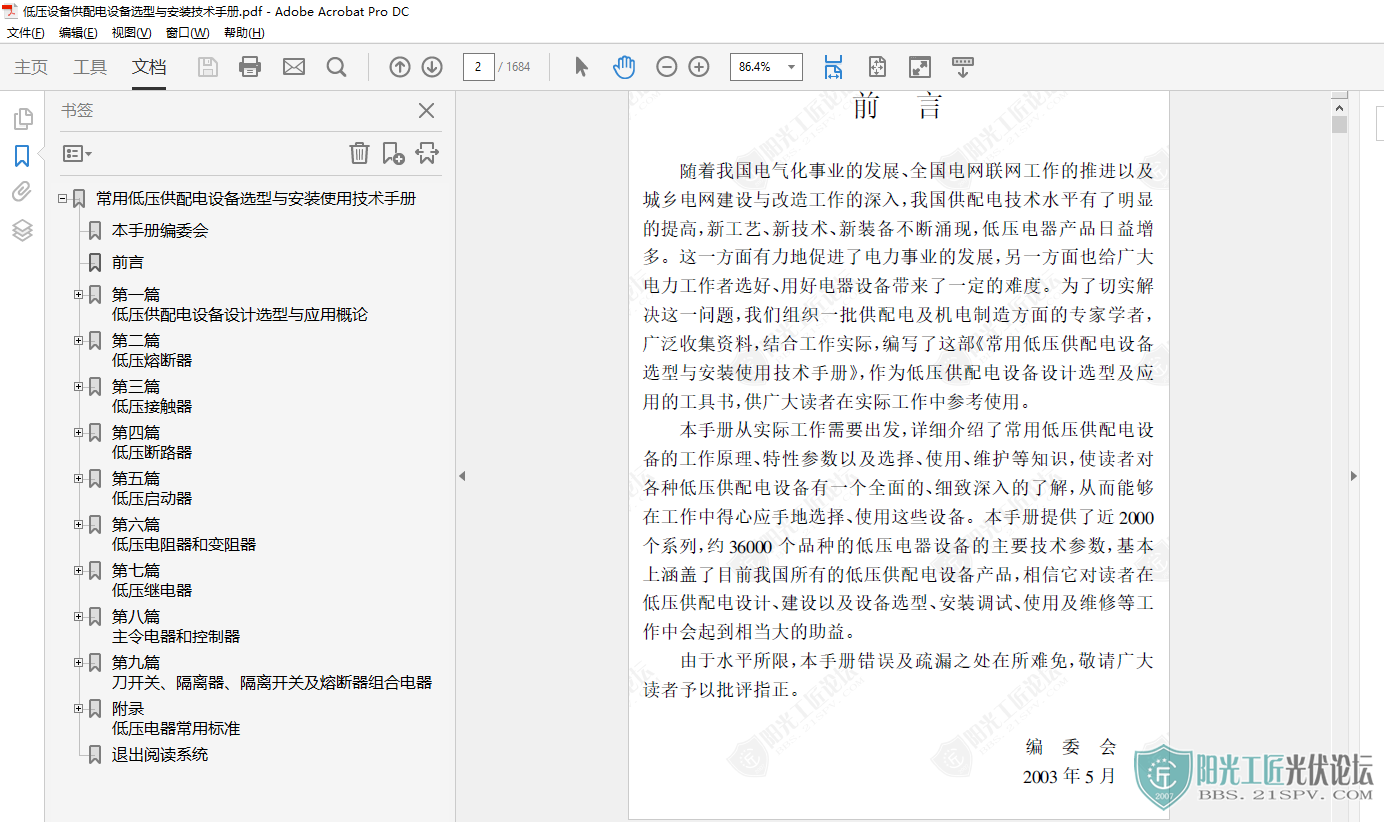Open the 视图(V) menu
The image size is (1384, 822).
click(x=132, y=33)
